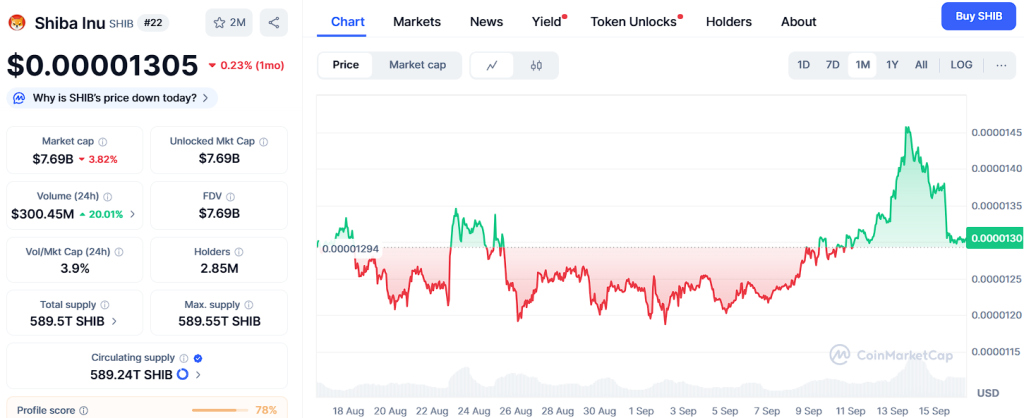Open "Why is SHIB's price down today?"

(112, 98)
